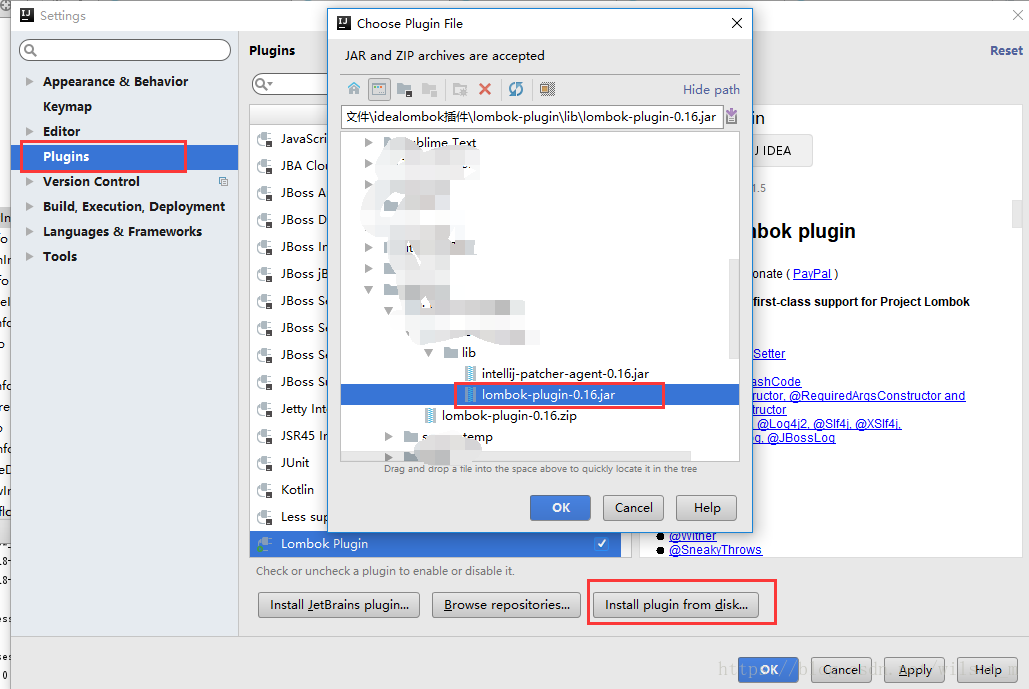The width and height of the screenshot is (1029, 689).
Task: Expand Appearance & Behavior settings group
Action: click(x=29, y=81)
